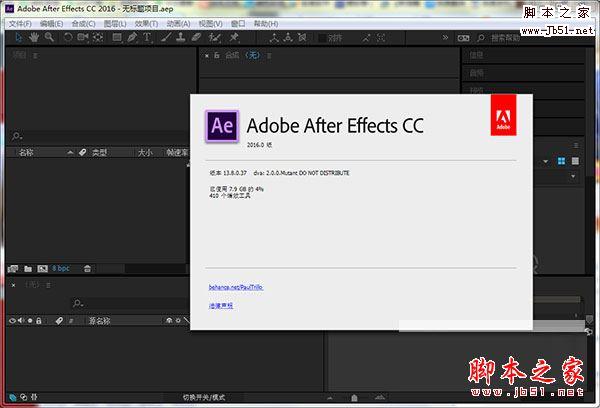The height and width of the screenshot is (408, 600).
Task: Click the label tag column header in Project panel
Action: pyautogui.click(x=82, y=152)
